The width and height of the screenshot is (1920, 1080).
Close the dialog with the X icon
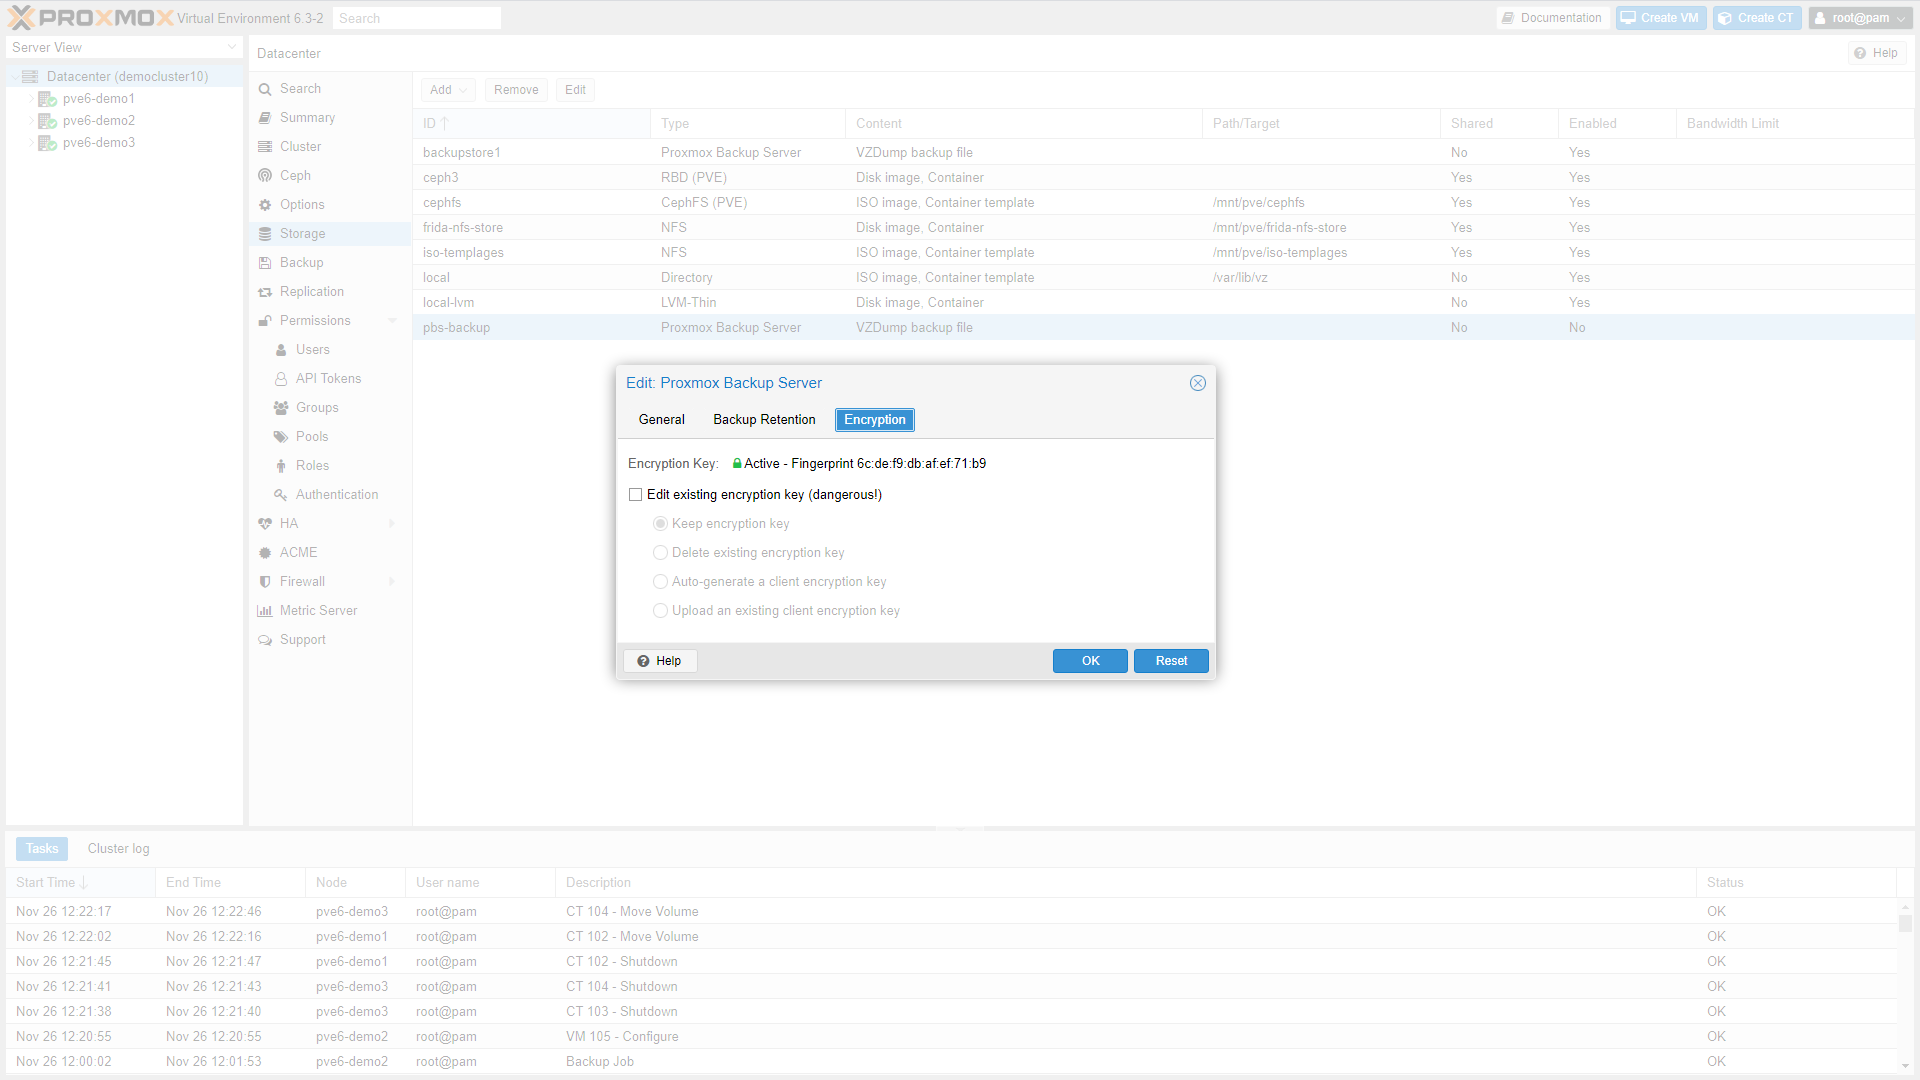point(1197,383)
